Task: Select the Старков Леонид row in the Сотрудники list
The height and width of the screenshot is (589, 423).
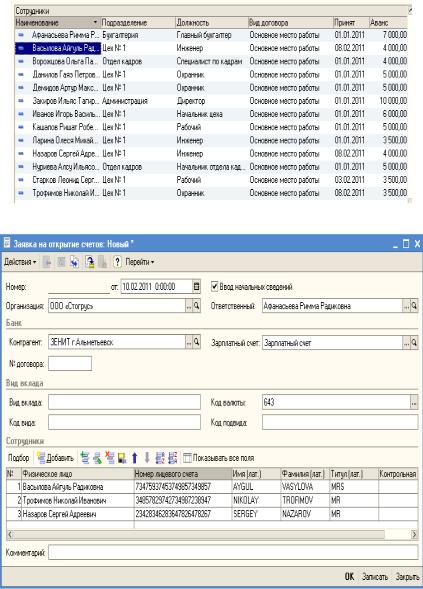Action: click(211, 180)
